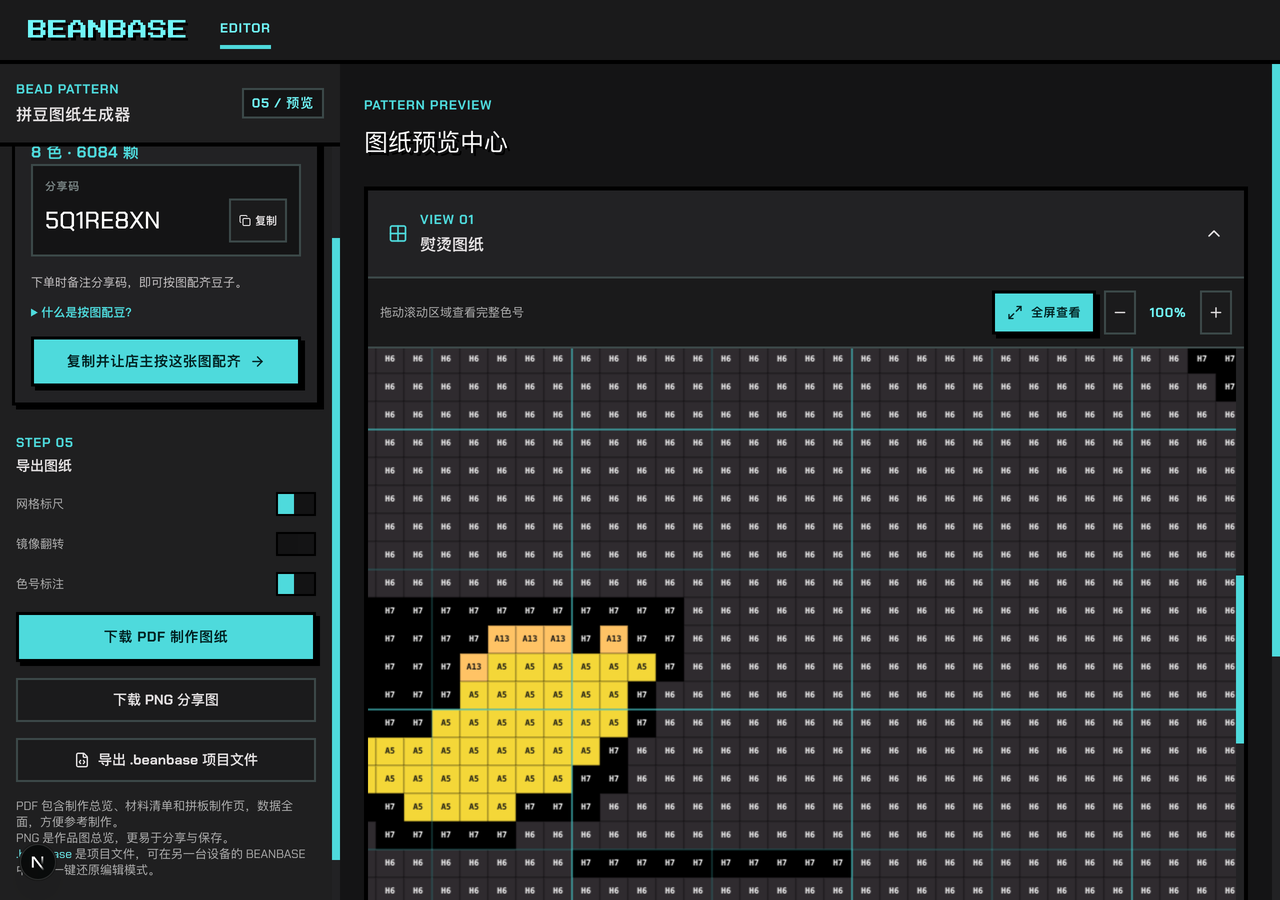Click 复制并让店主按这张图配齐 button

[x=166, y=361]
